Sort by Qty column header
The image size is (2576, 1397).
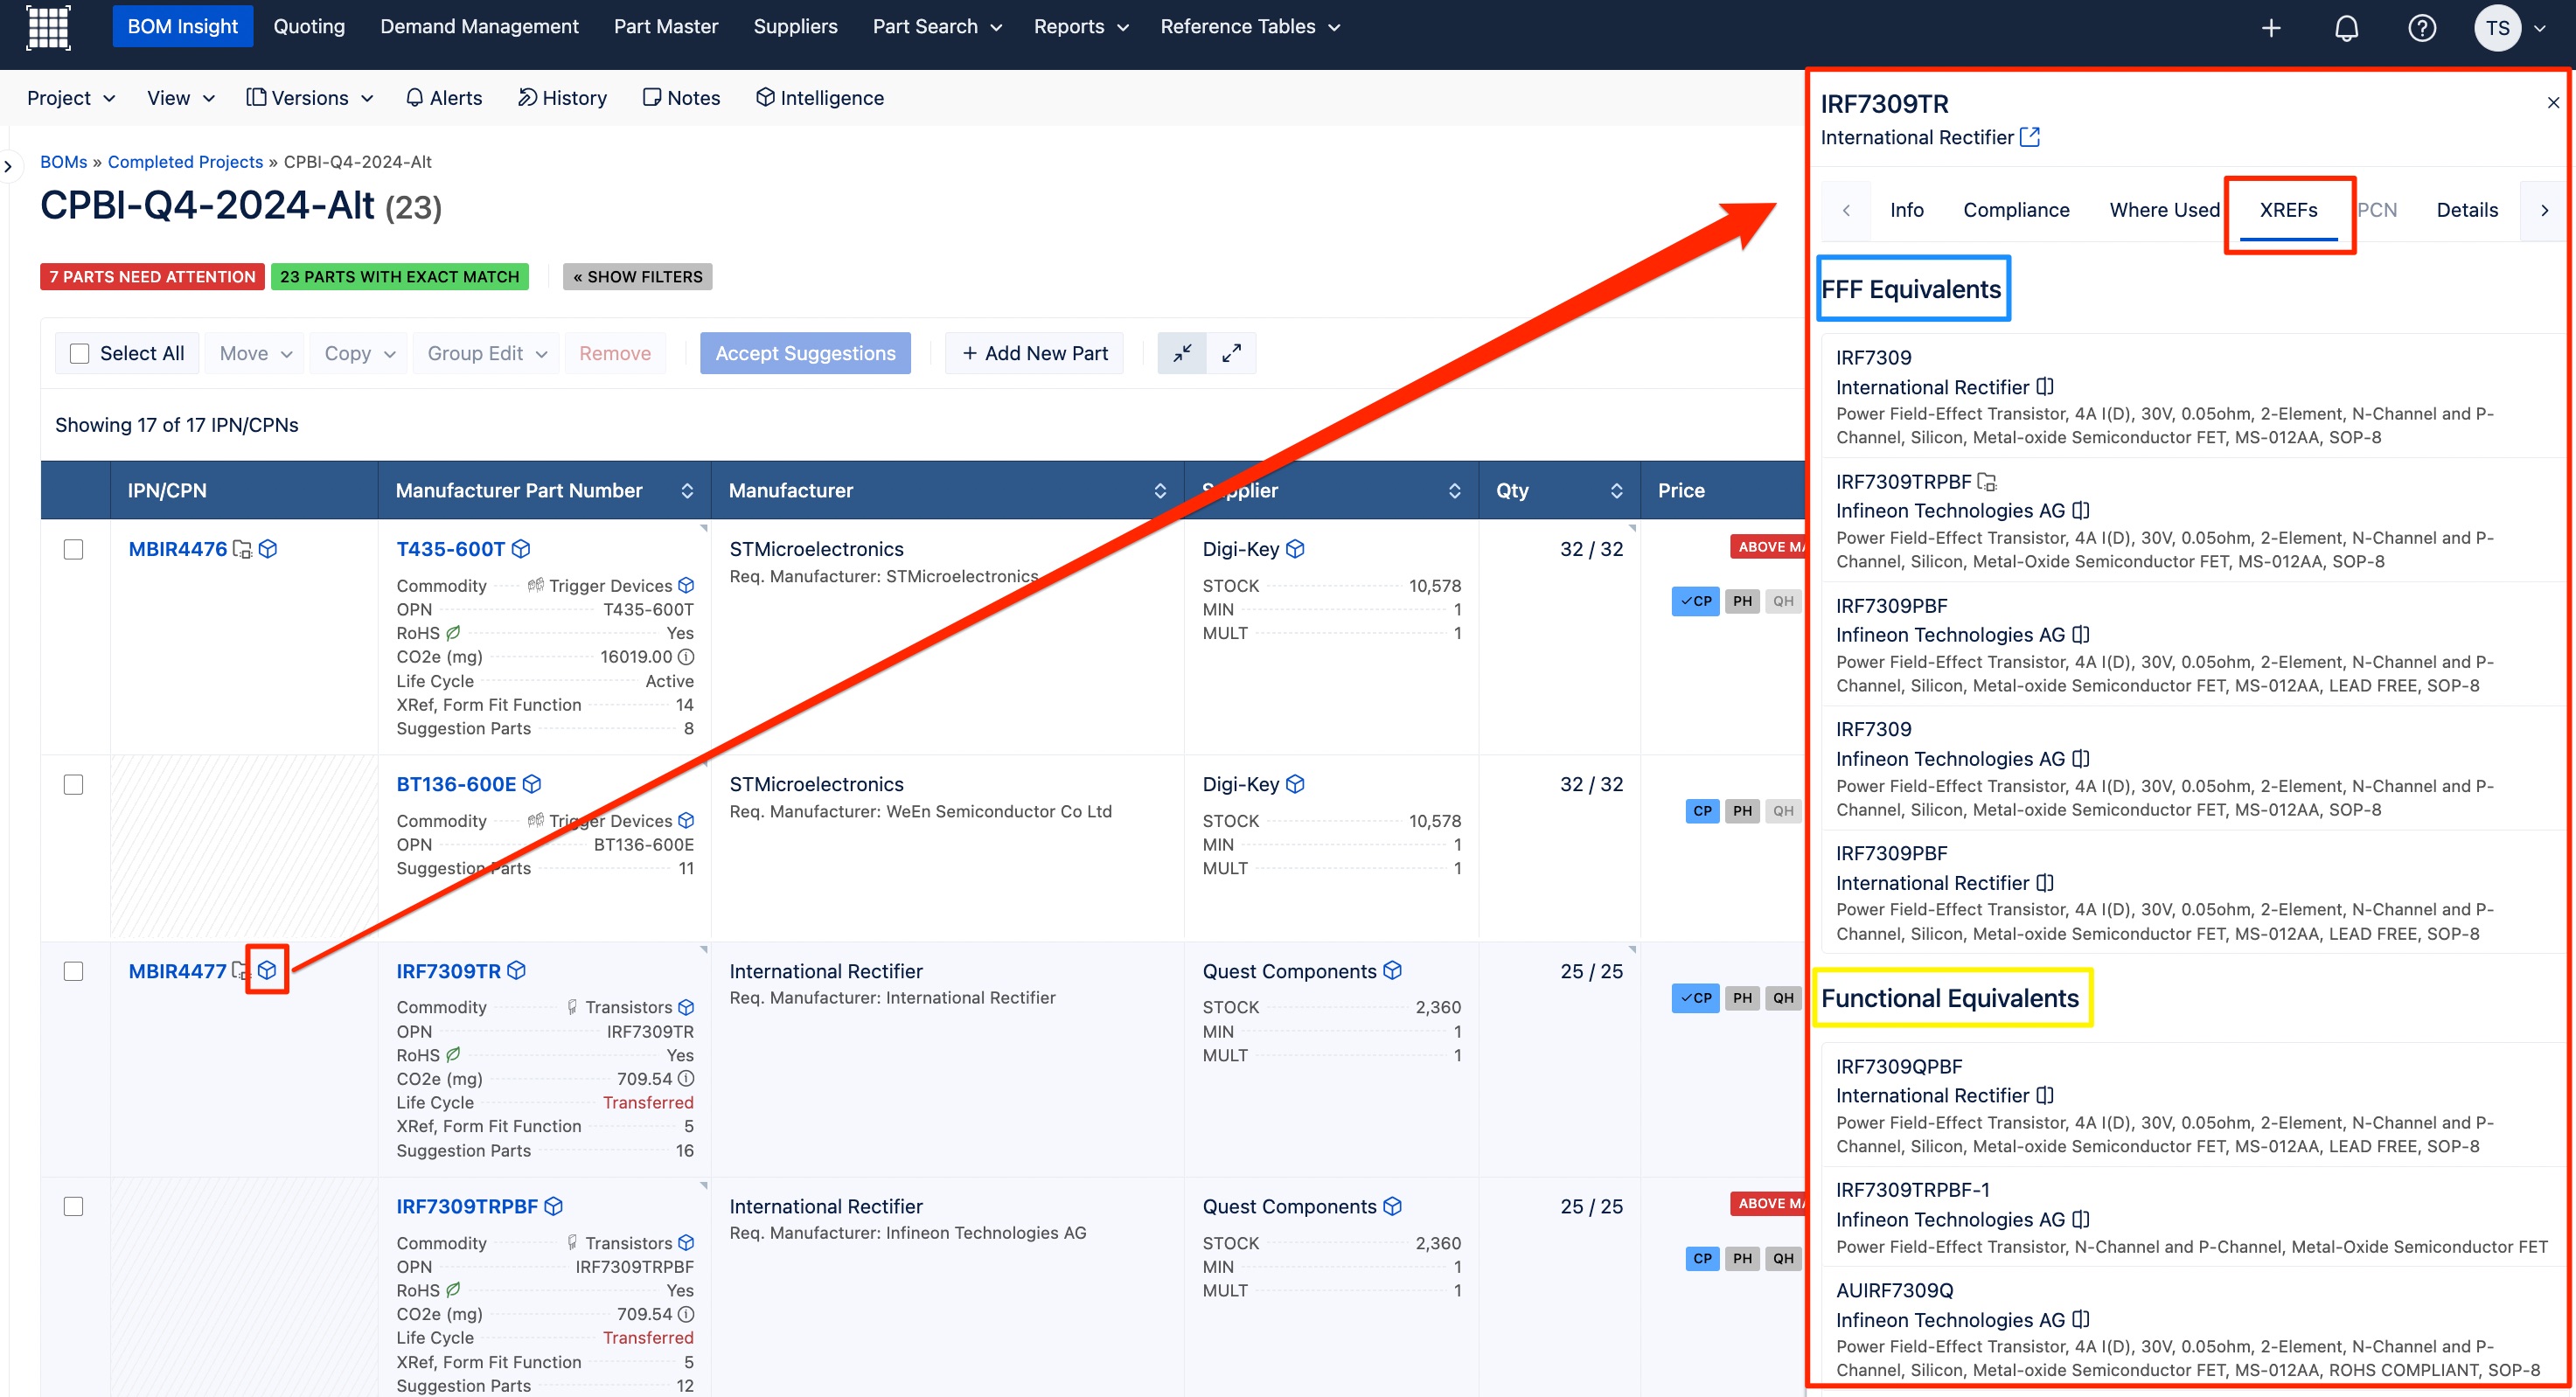[1559, 490]
